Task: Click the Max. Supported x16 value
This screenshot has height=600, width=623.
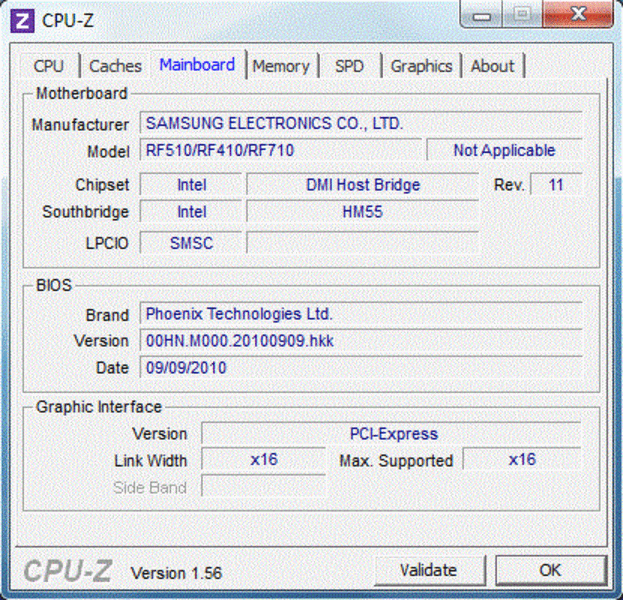Action: coord(522,460)
